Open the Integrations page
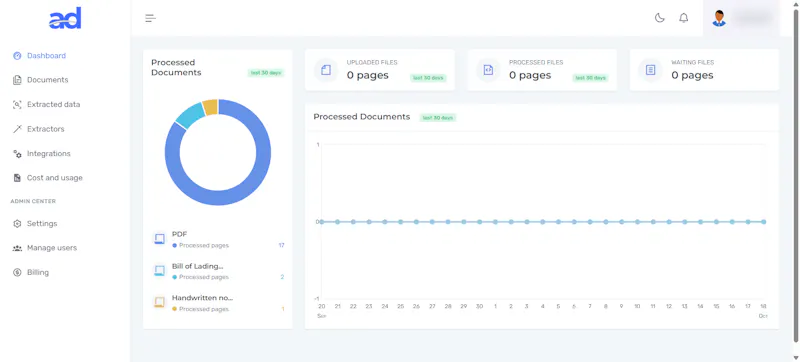The width and height of the screenshot is (800, 362). 49,153
